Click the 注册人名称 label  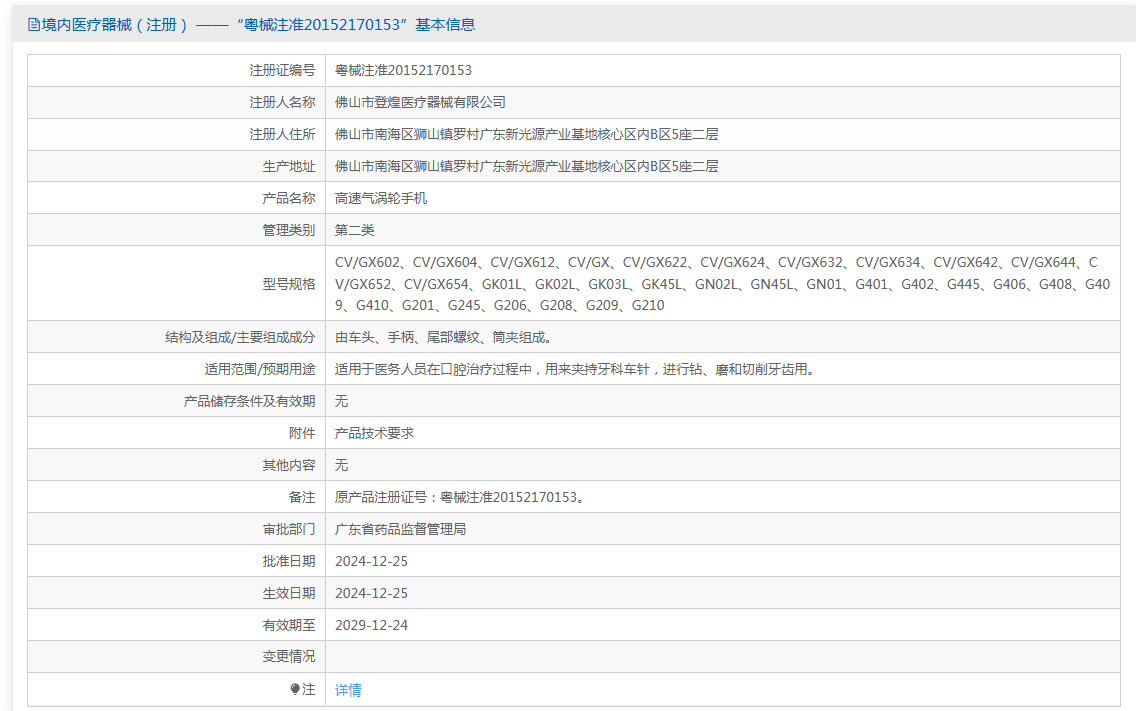point(283,102)
